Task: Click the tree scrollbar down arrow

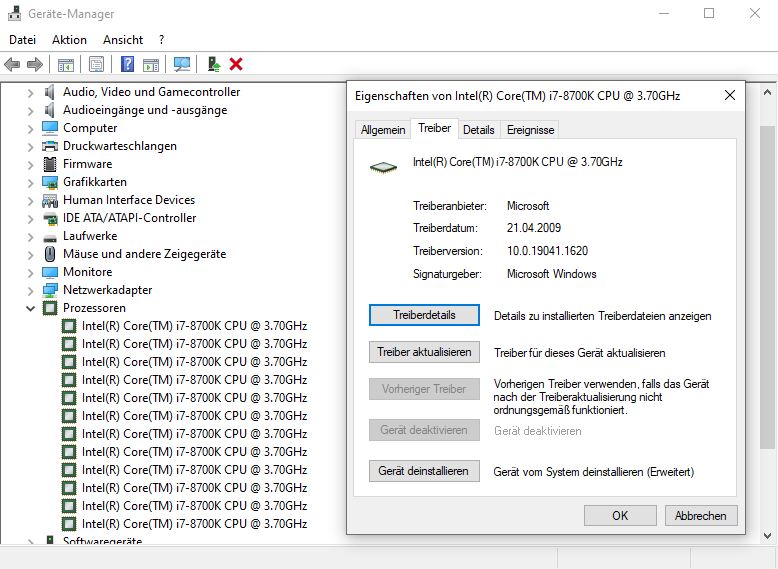Action: point(768,536)
